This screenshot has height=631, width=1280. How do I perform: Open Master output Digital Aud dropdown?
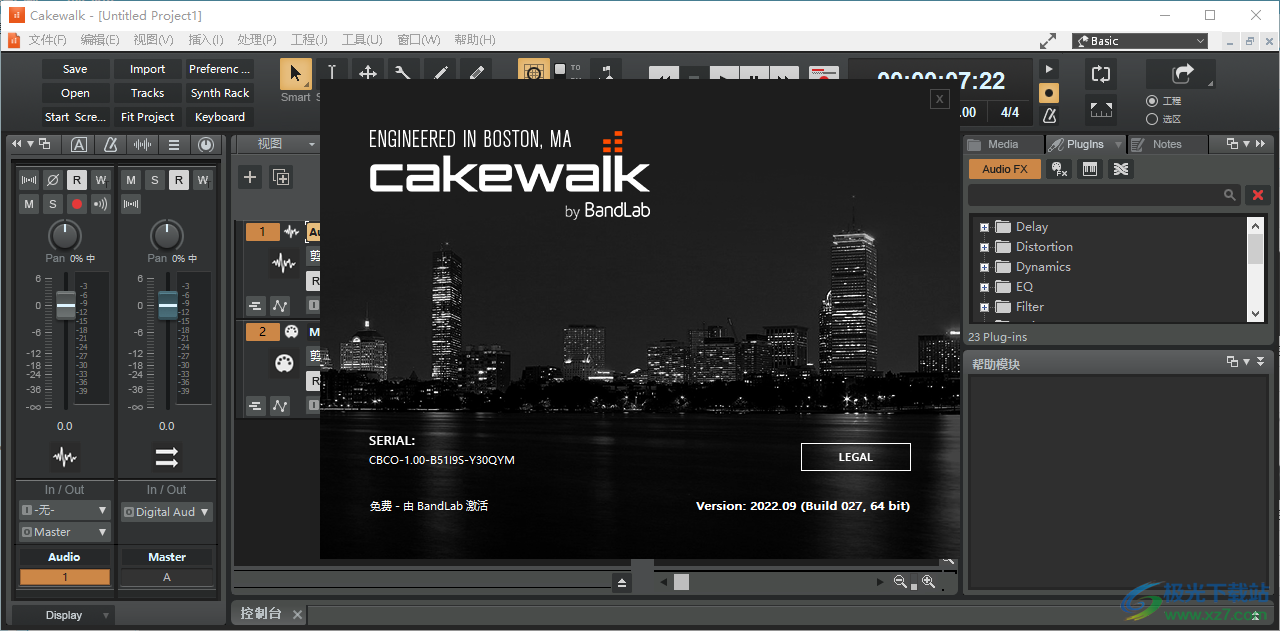coord(167,511)
